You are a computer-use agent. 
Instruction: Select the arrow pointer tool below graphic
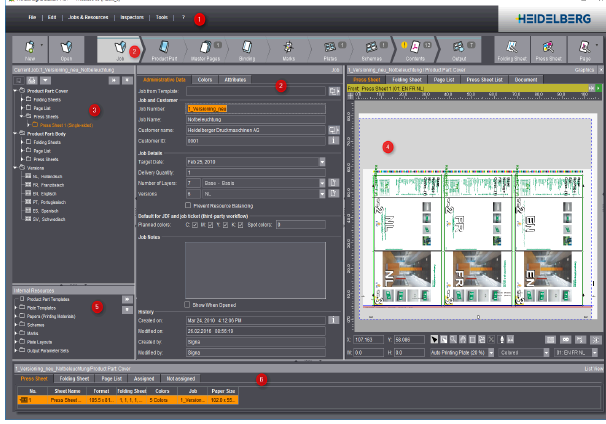434,339
